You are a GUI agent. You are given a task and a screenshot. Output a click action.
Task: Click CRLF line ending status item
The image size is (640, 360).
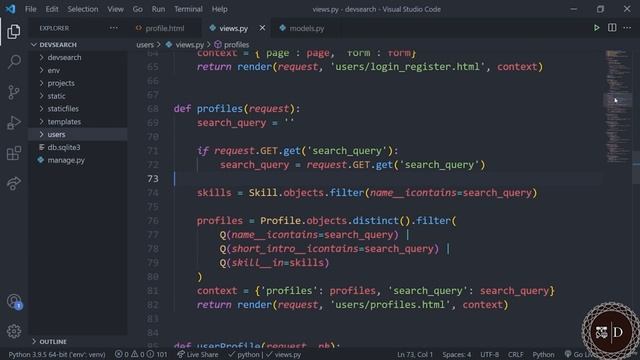coord(516,354)
